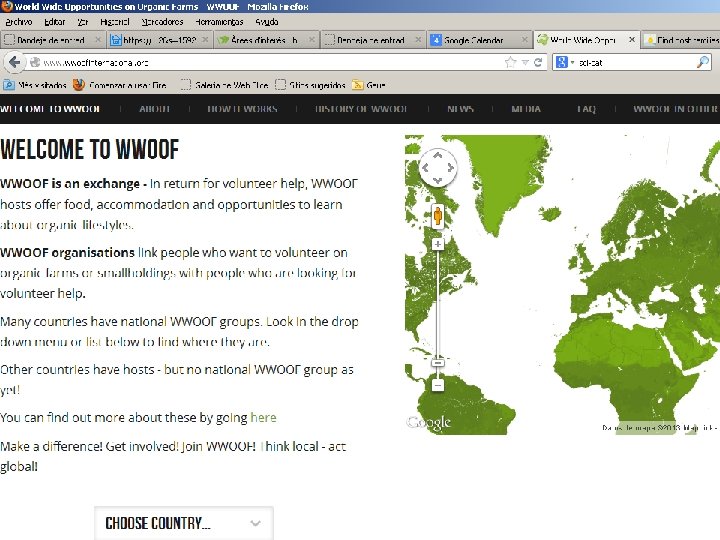Open the Galería de Web Slice bookmark
The width and height of the screenshot is (720, 540).
(225, 85)
